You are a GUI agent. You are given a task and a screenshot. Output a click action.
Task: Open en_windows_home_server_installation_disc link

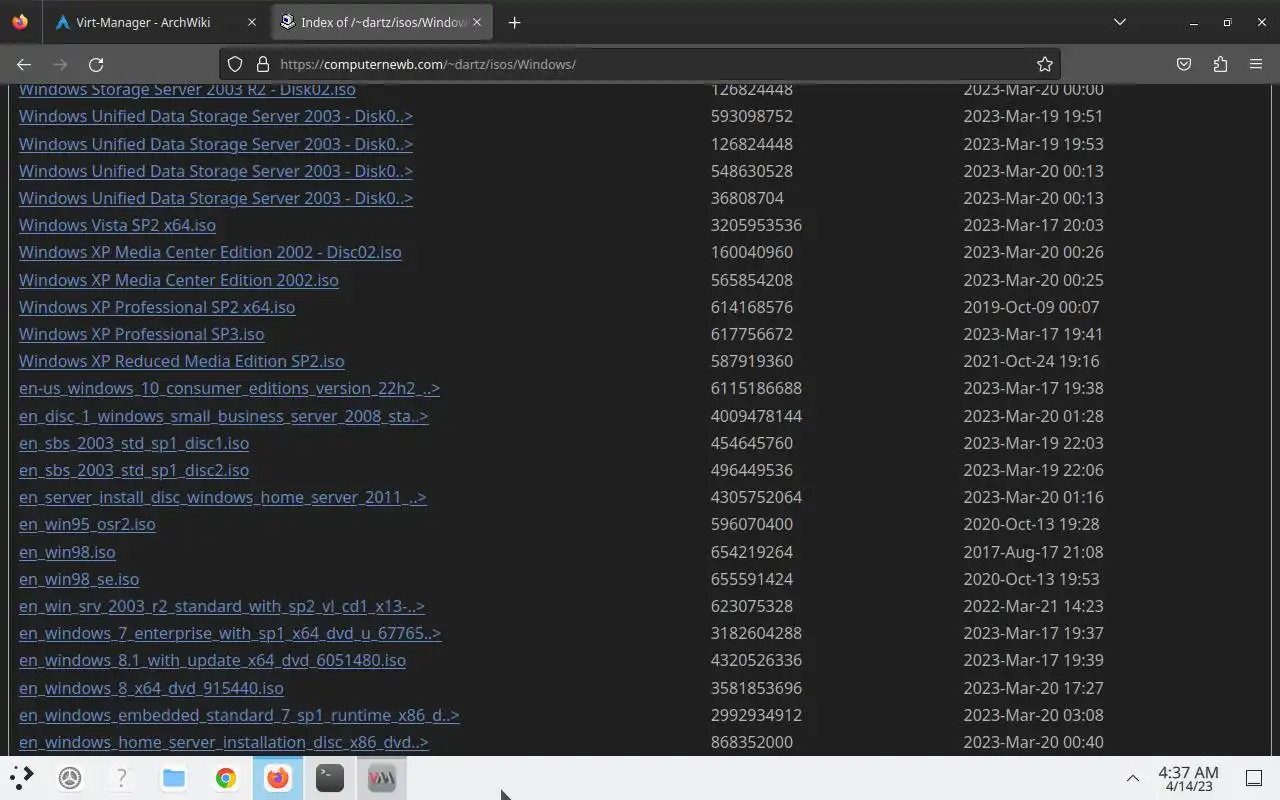coord(224,742)
